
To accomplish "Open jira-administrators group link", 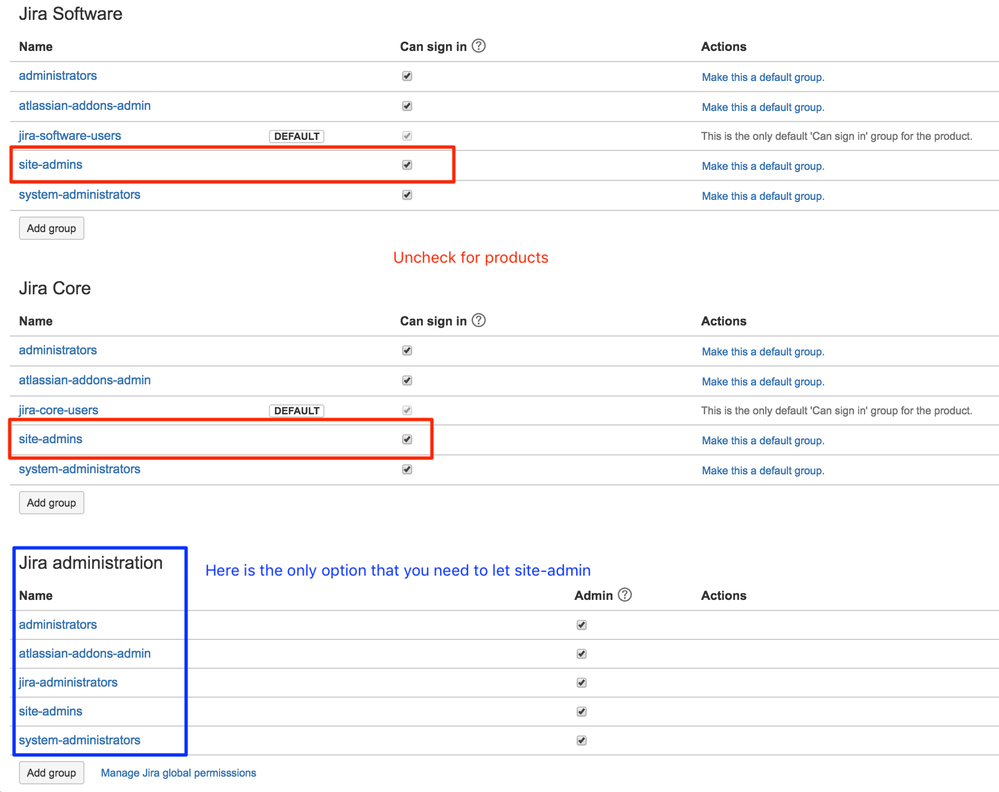I will click(x=68, y=682).
